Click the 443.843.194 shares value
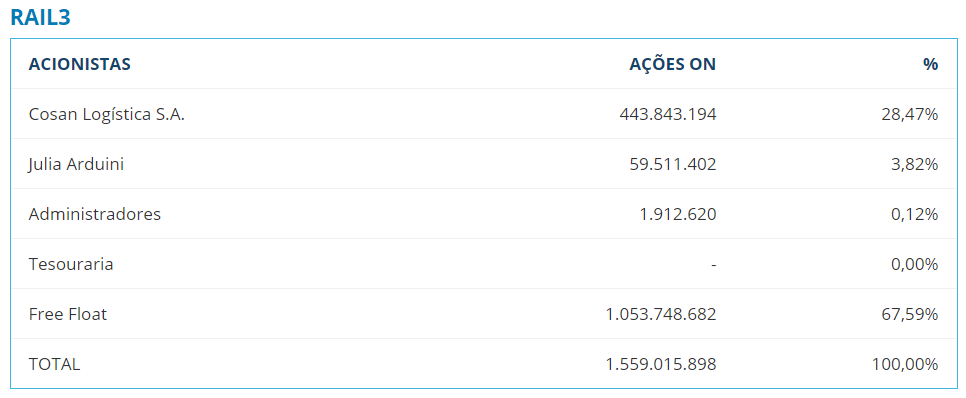This screenshot has height=398, width=966. click(x=668, y=114)
